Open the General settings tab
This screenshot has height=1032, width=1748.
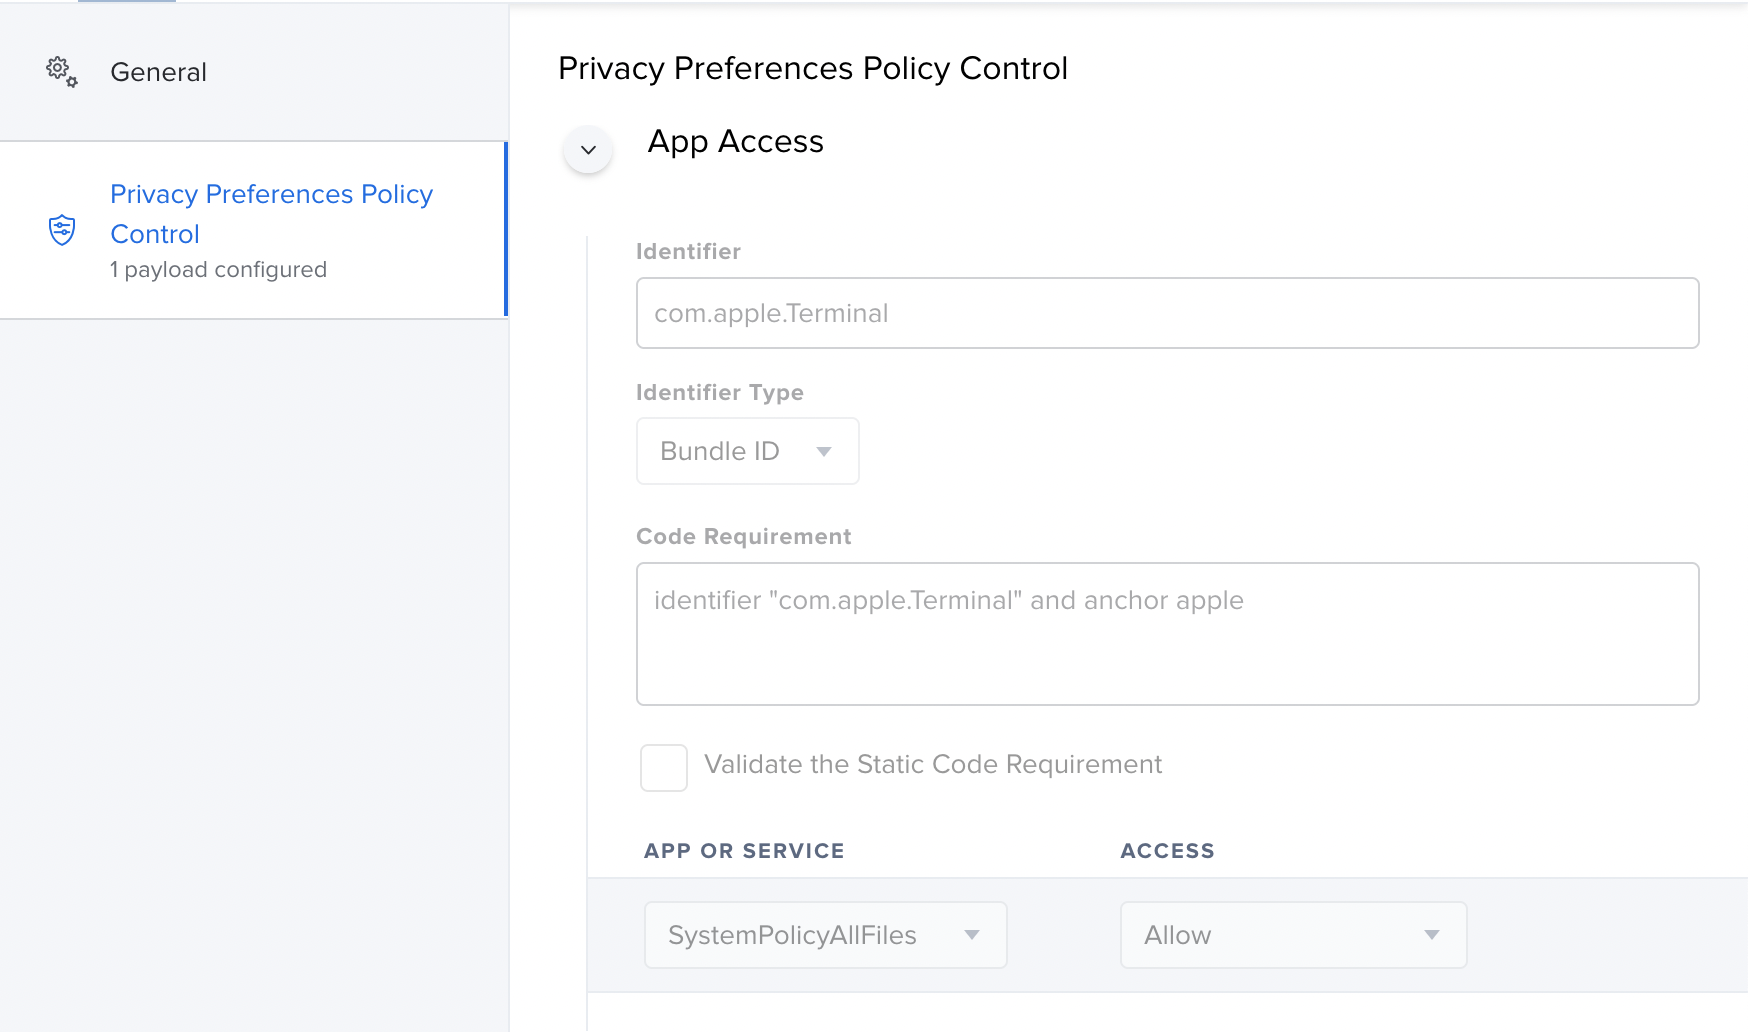158,72
